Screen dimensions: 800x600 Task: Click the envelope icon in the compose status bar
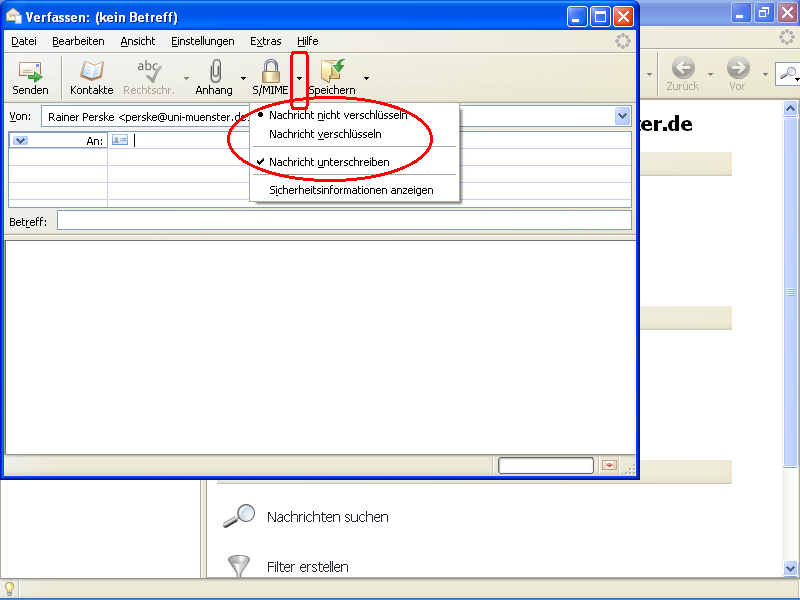click(609, 464)
